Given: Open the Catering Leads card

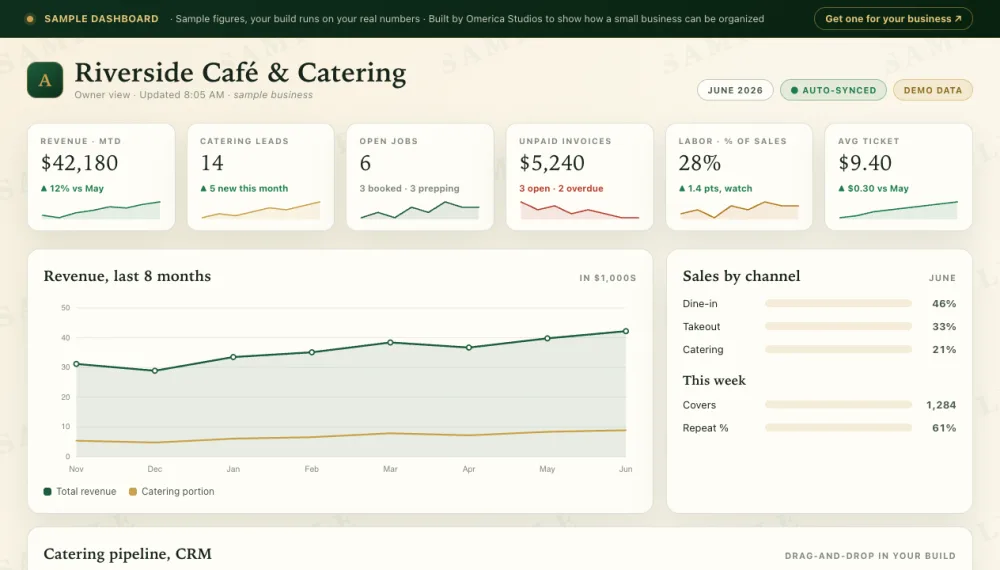Looking at the screenshot, I should 260,177.
